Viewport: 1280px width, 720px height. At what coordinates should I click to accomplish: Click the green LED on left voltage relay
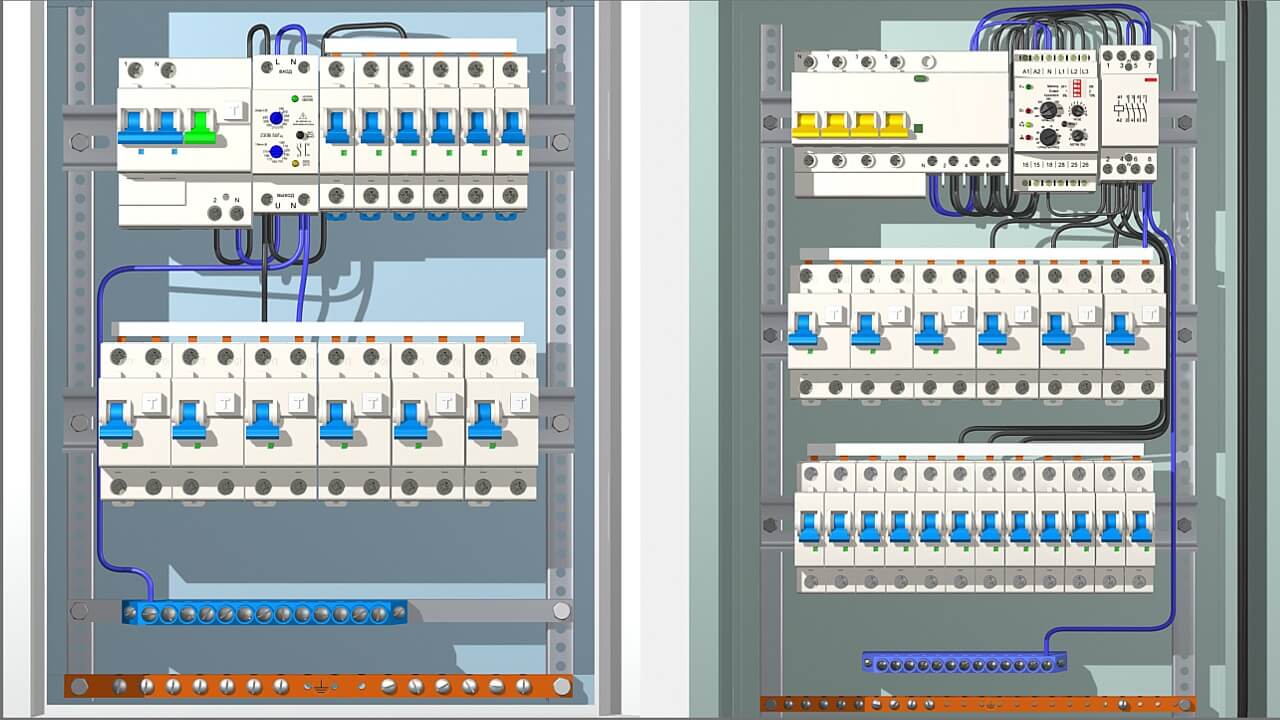pyautogui.click(x=296, y=98)
